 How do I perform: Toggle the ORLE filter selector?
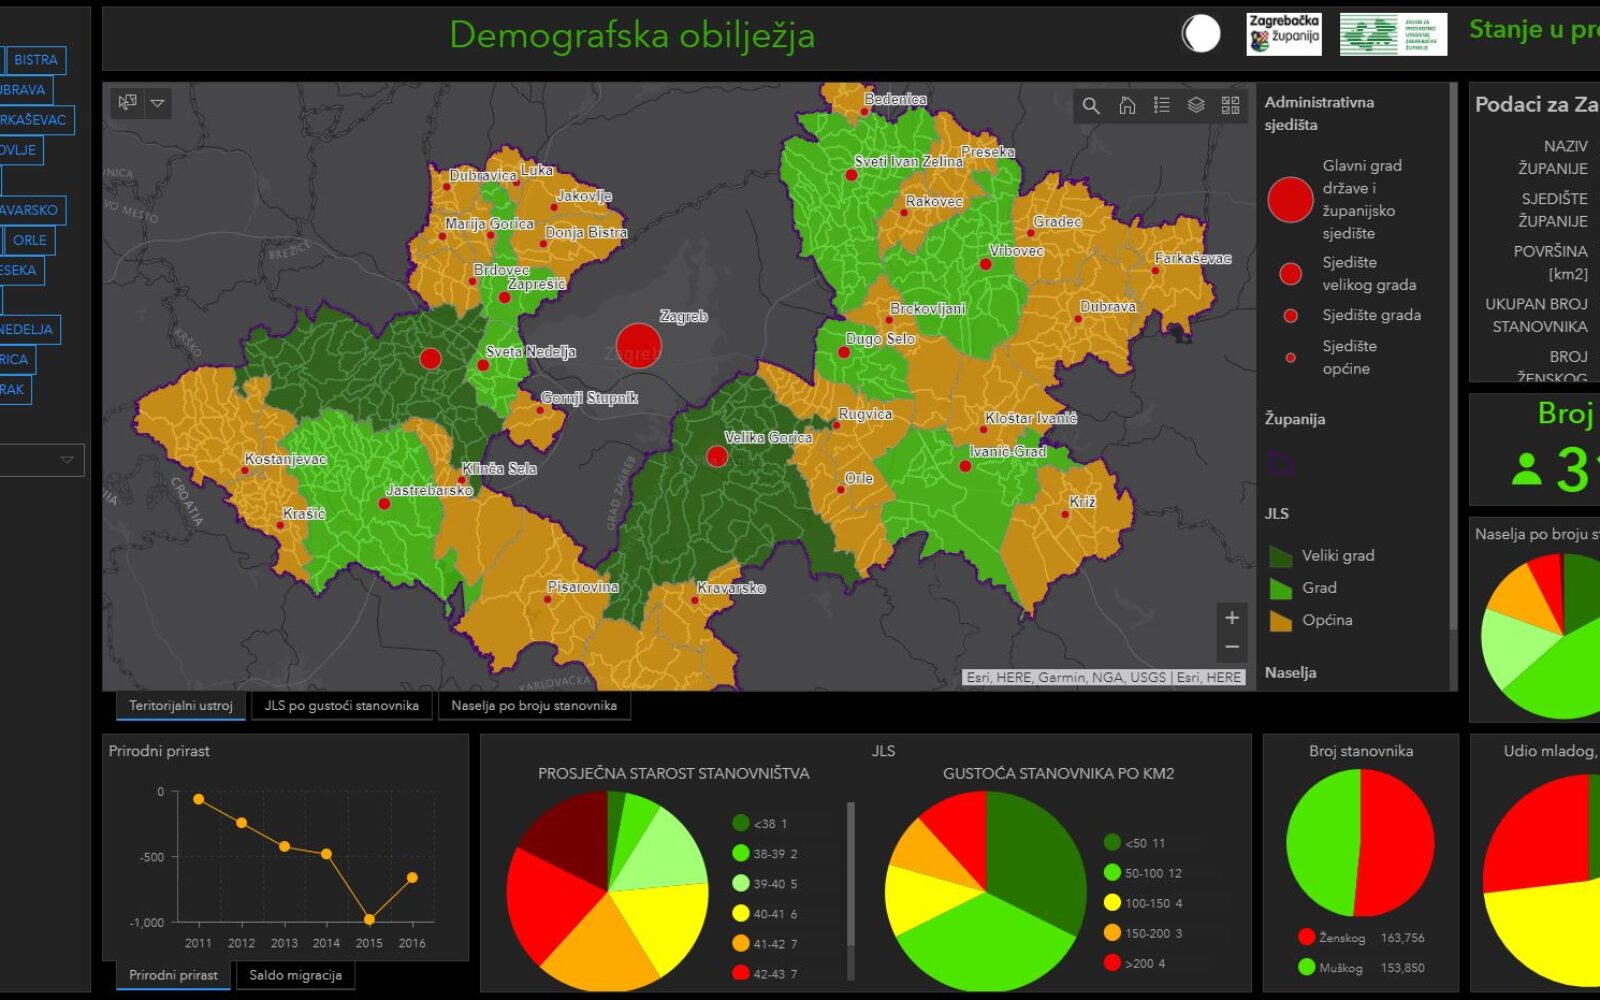[30, 240]
